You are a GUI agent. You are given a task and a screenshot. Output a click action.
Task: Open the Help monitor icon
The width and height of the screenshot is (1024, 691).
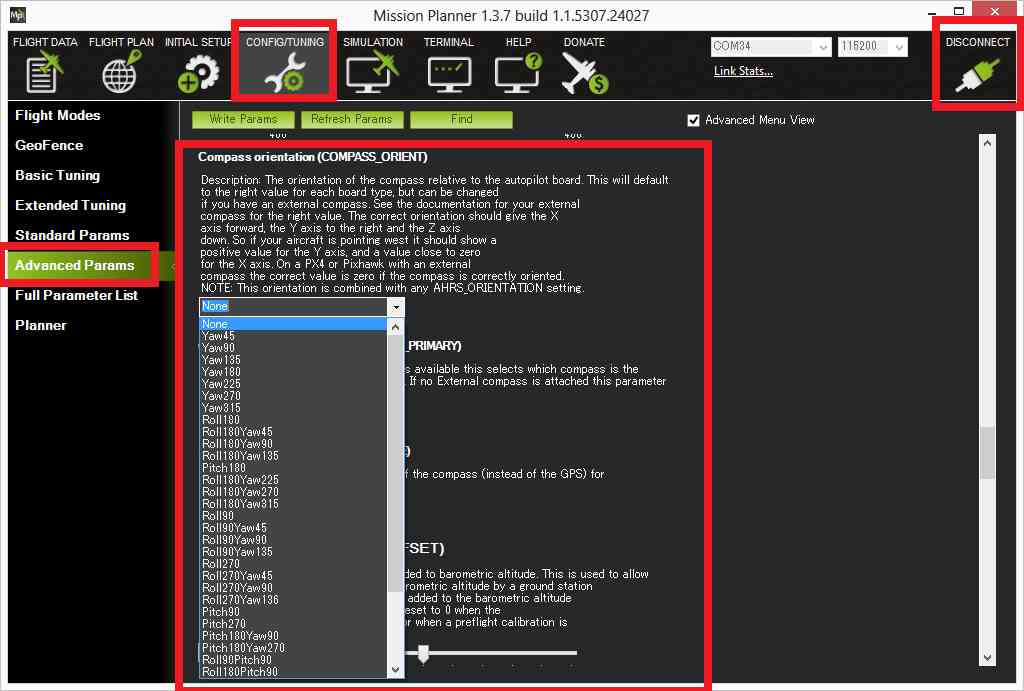tap(518, 72)
